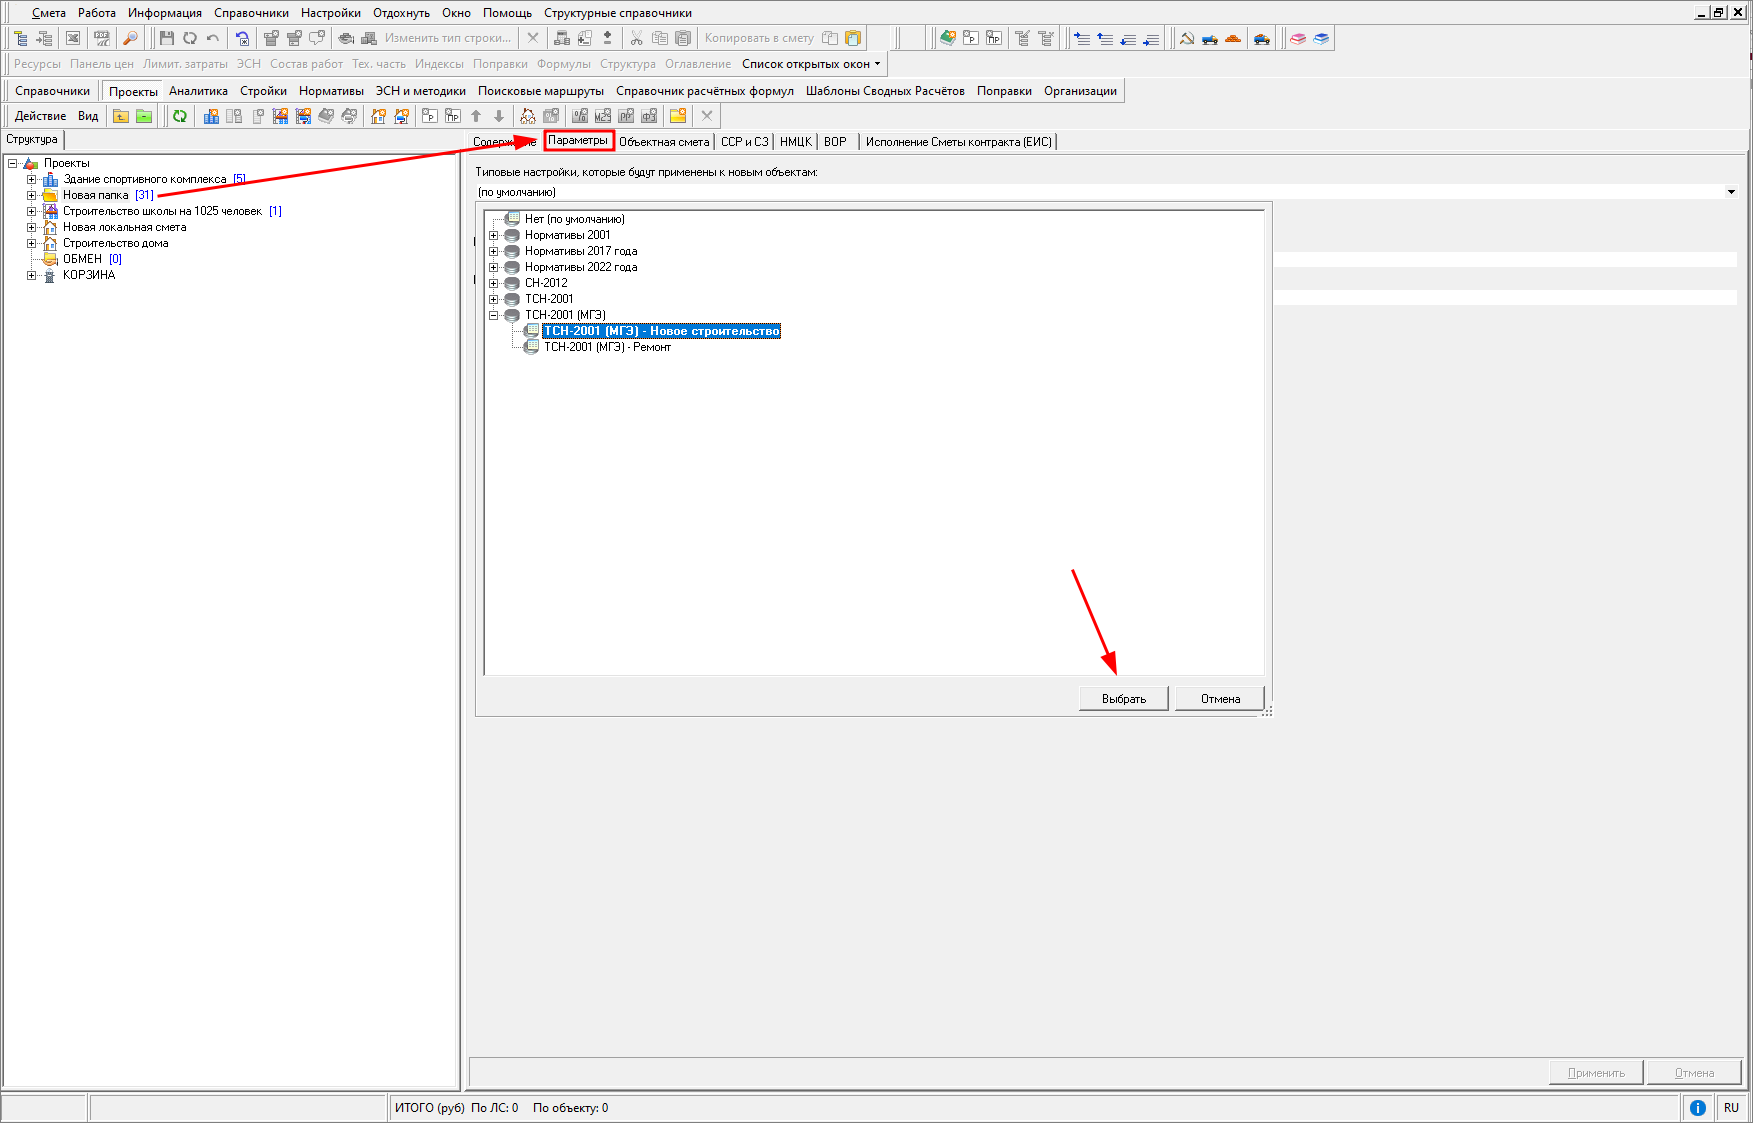Expand the Нормативы 2001 tree node
Screen dimensions: 1753x1123
[x=493, y=235]
